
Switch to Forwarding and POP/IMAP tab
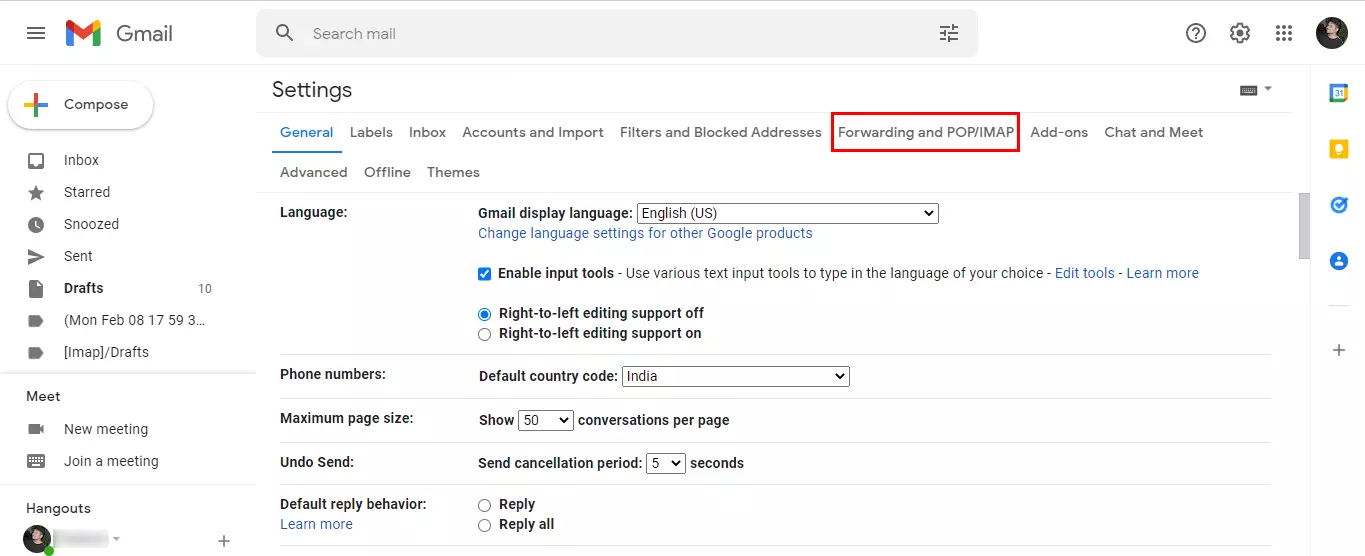pyautogui.click(x=925, y=132)
